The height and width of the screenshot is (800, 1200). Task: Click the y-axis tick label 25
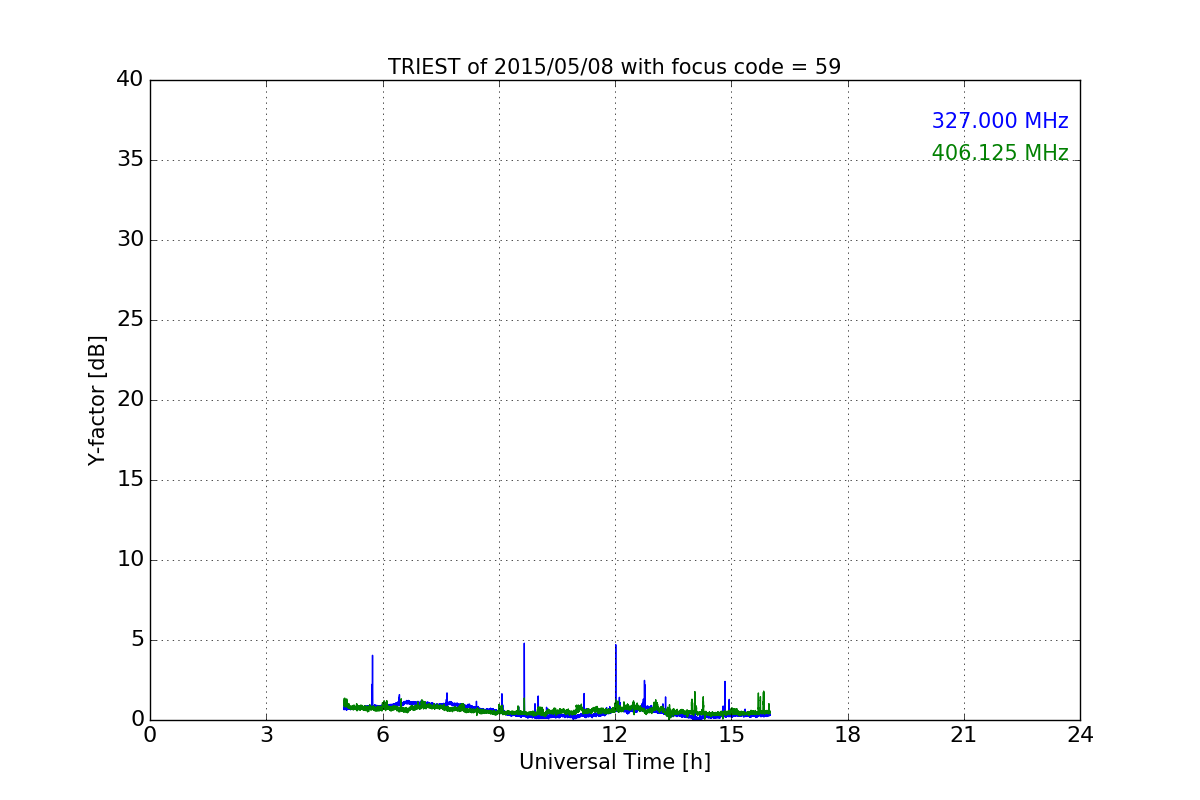point(130,320)
